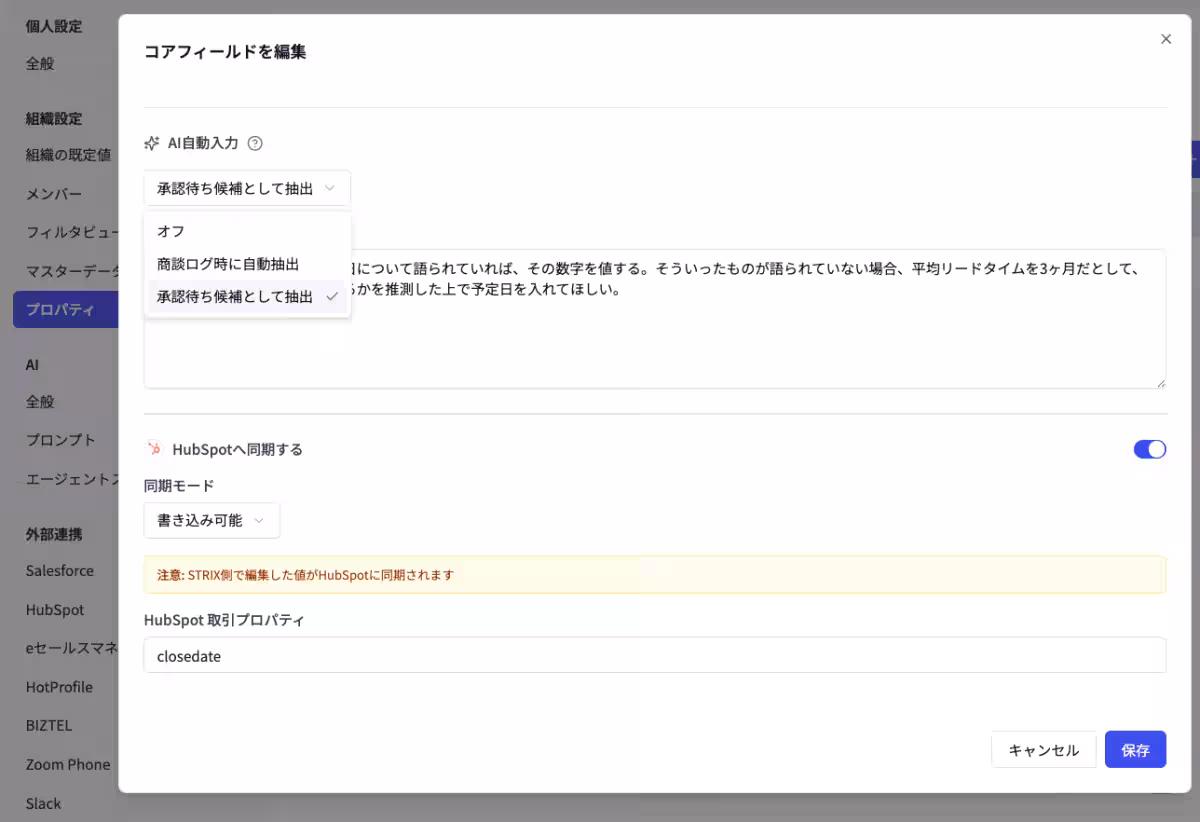The width and height of the screenshot is (1200, 822).
Task: Click the キャンセル button
Action: [x=1043, y=750]
